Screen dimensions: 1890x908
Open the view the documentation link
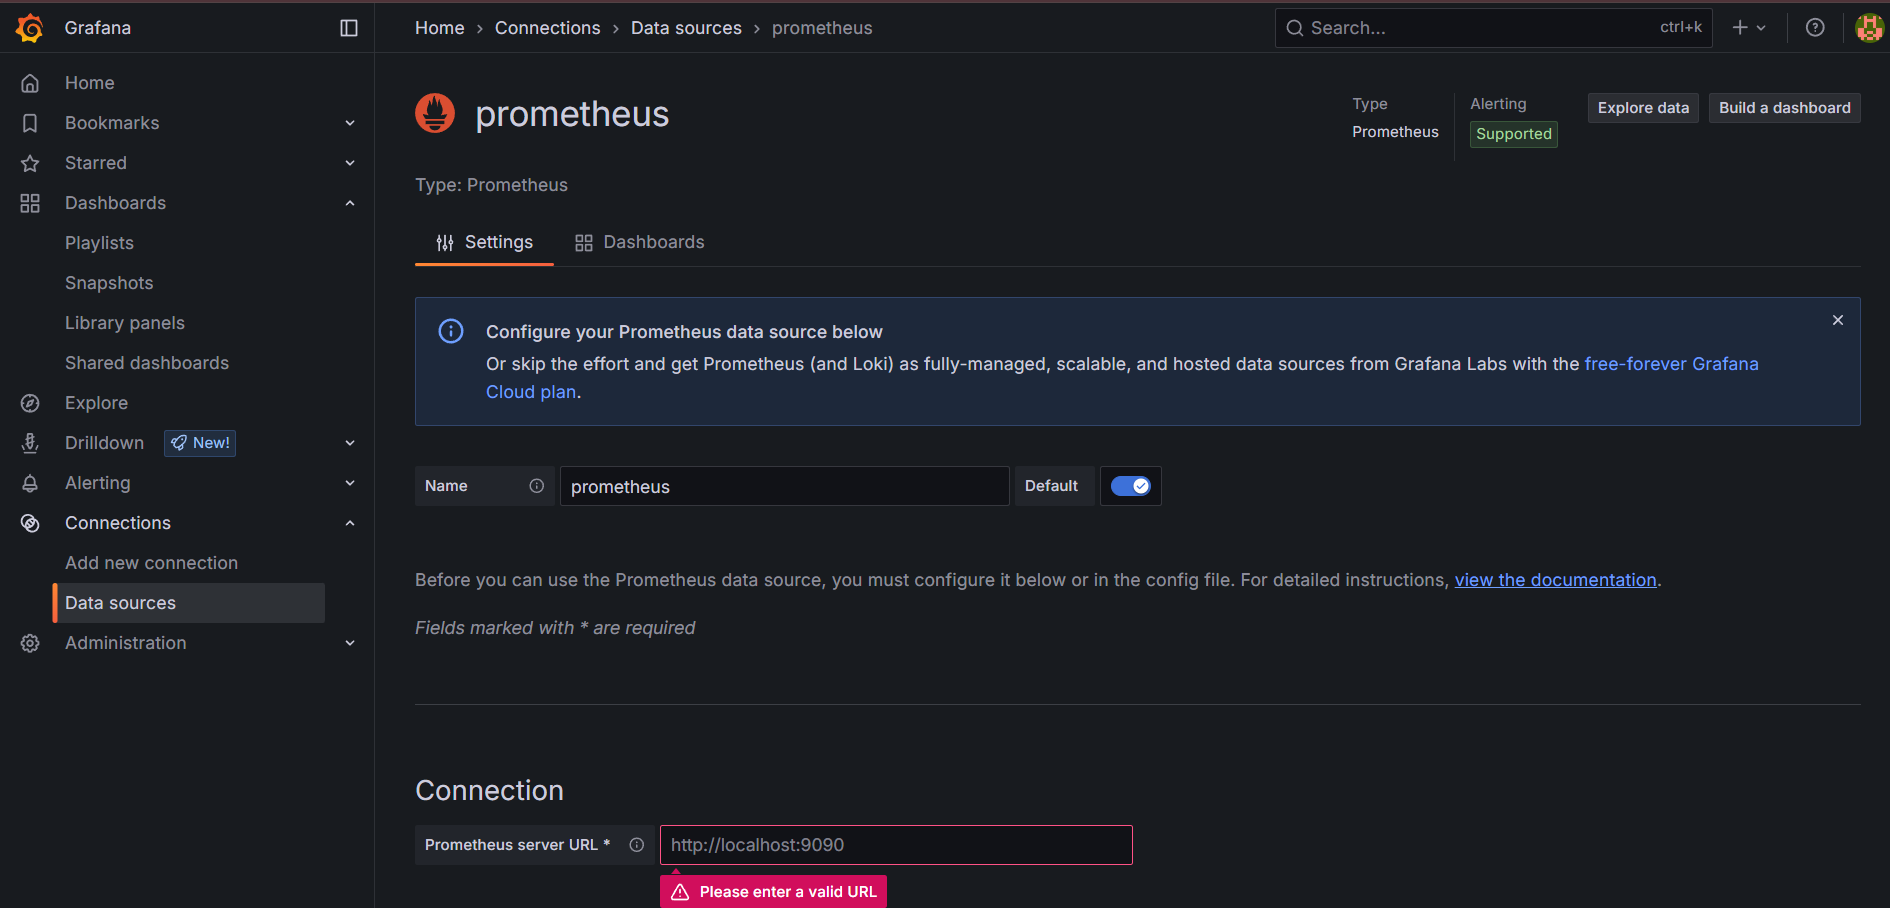(x=1555, y=580)
